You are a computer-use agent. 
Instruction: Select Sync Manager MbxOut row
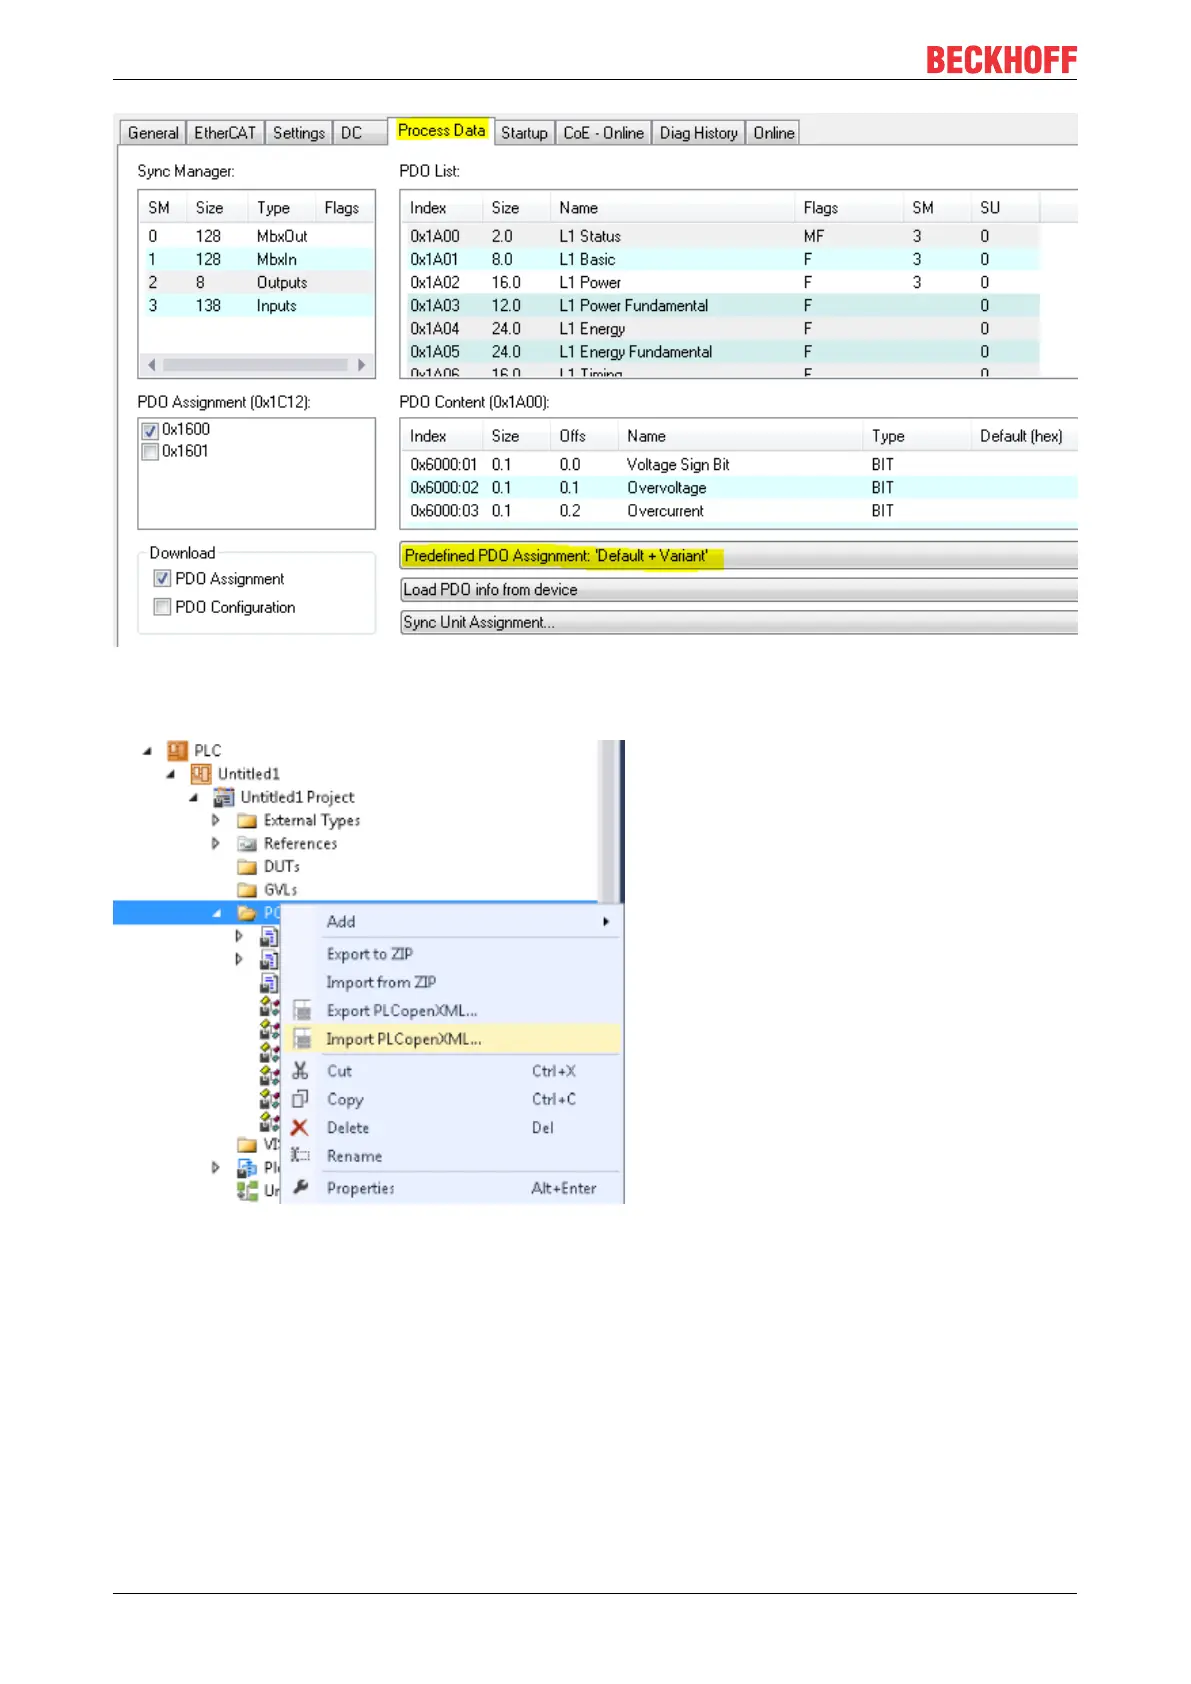pos(256,236)
